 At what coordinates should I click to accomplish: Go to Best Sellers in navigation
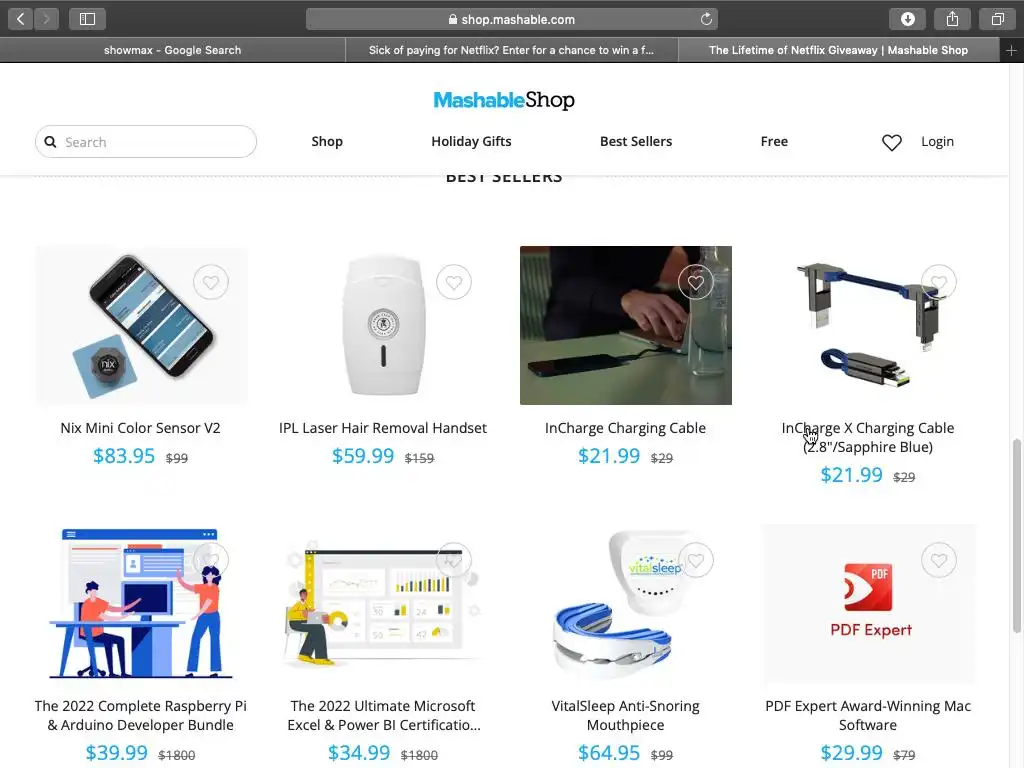635,141
